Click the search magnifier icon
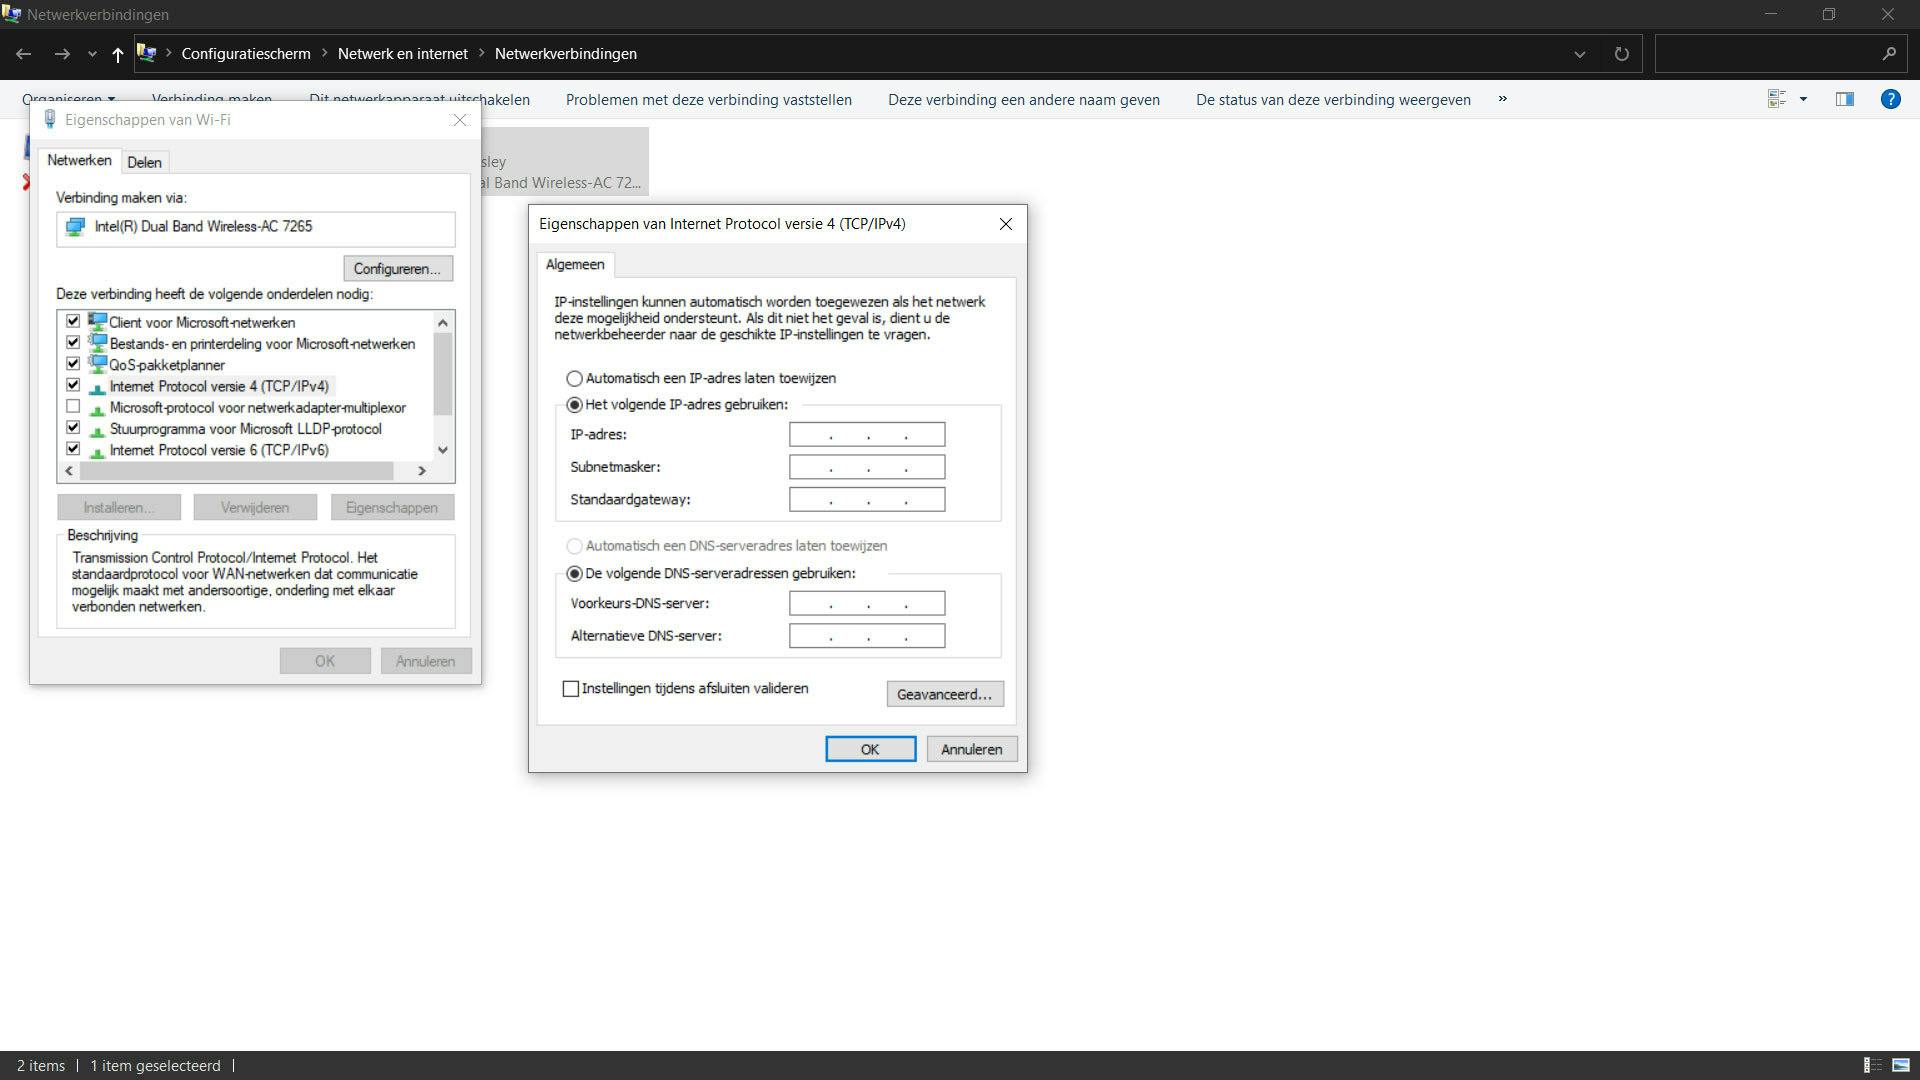1920x1080 pixels. coord(1888,54)
